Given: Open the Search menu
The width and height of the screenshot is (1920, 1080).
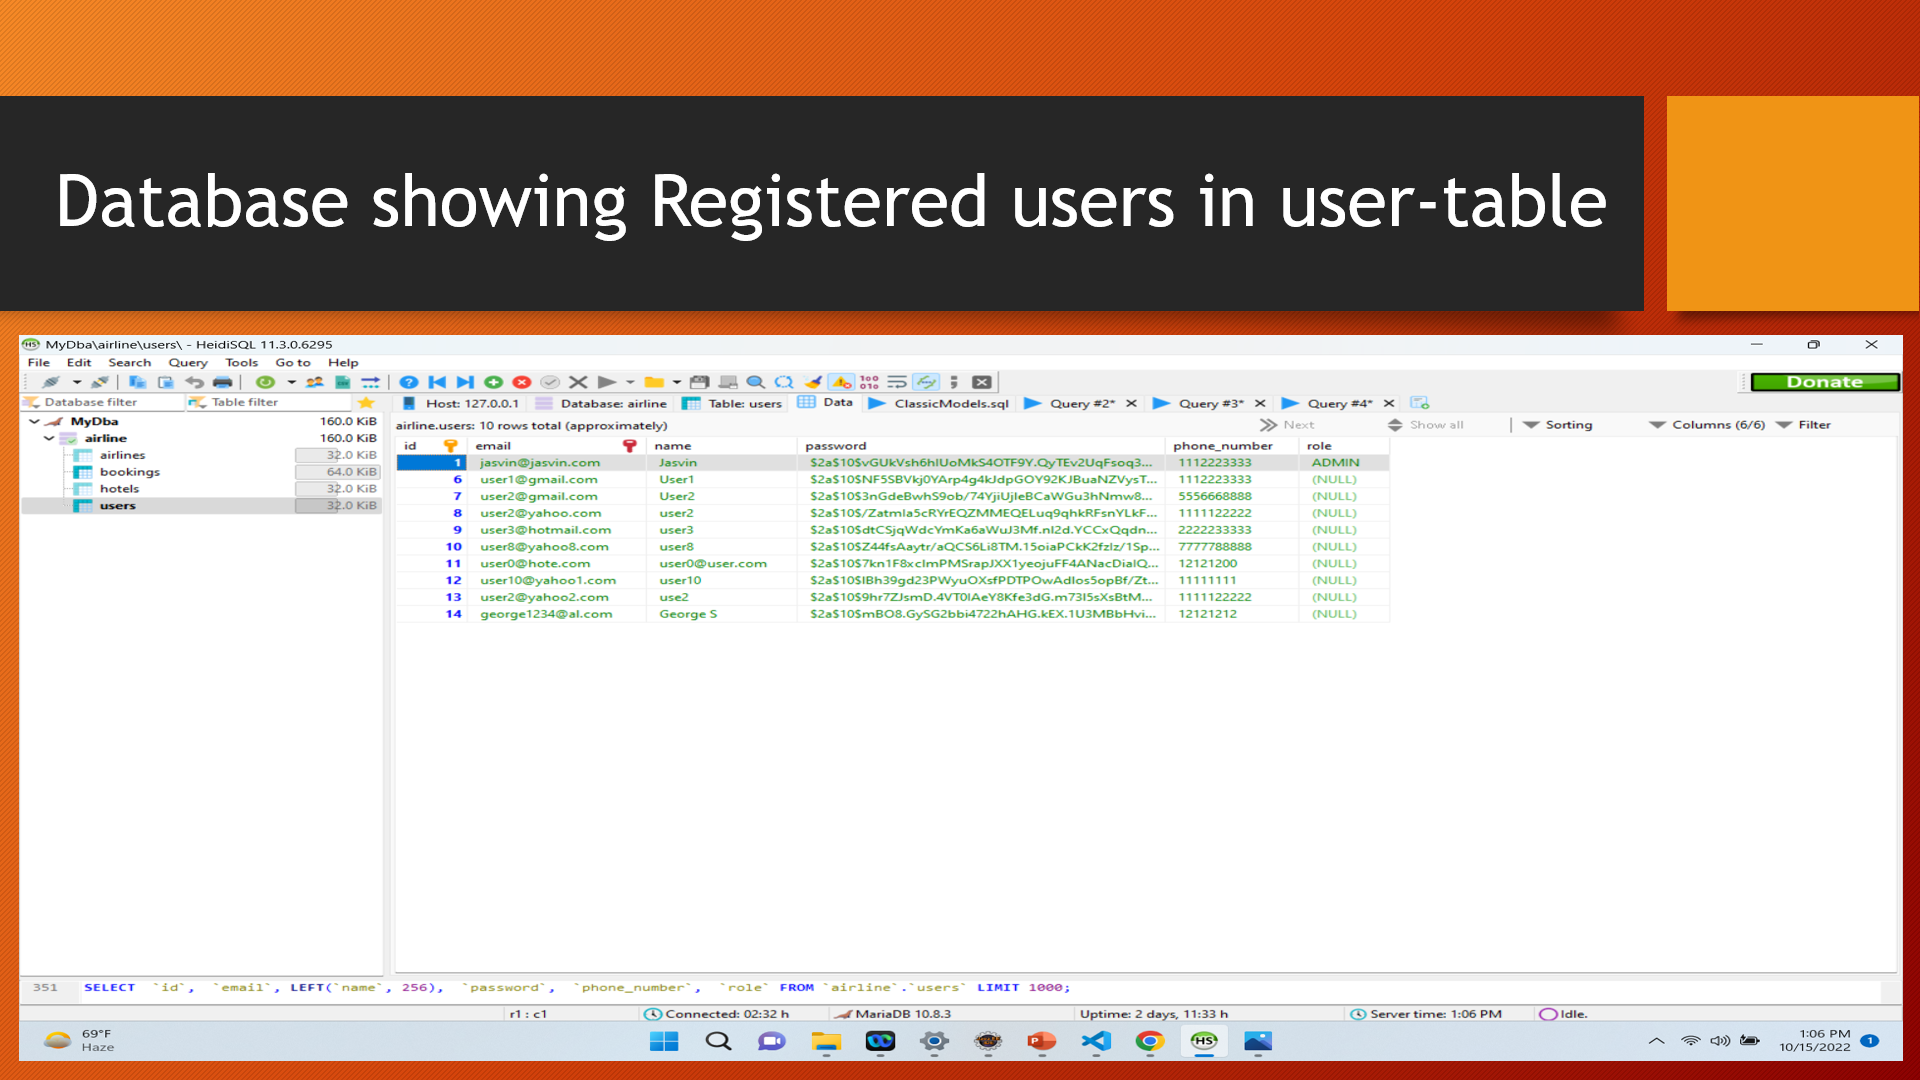Looking at the screenshot, I should (x=130, y=363).
